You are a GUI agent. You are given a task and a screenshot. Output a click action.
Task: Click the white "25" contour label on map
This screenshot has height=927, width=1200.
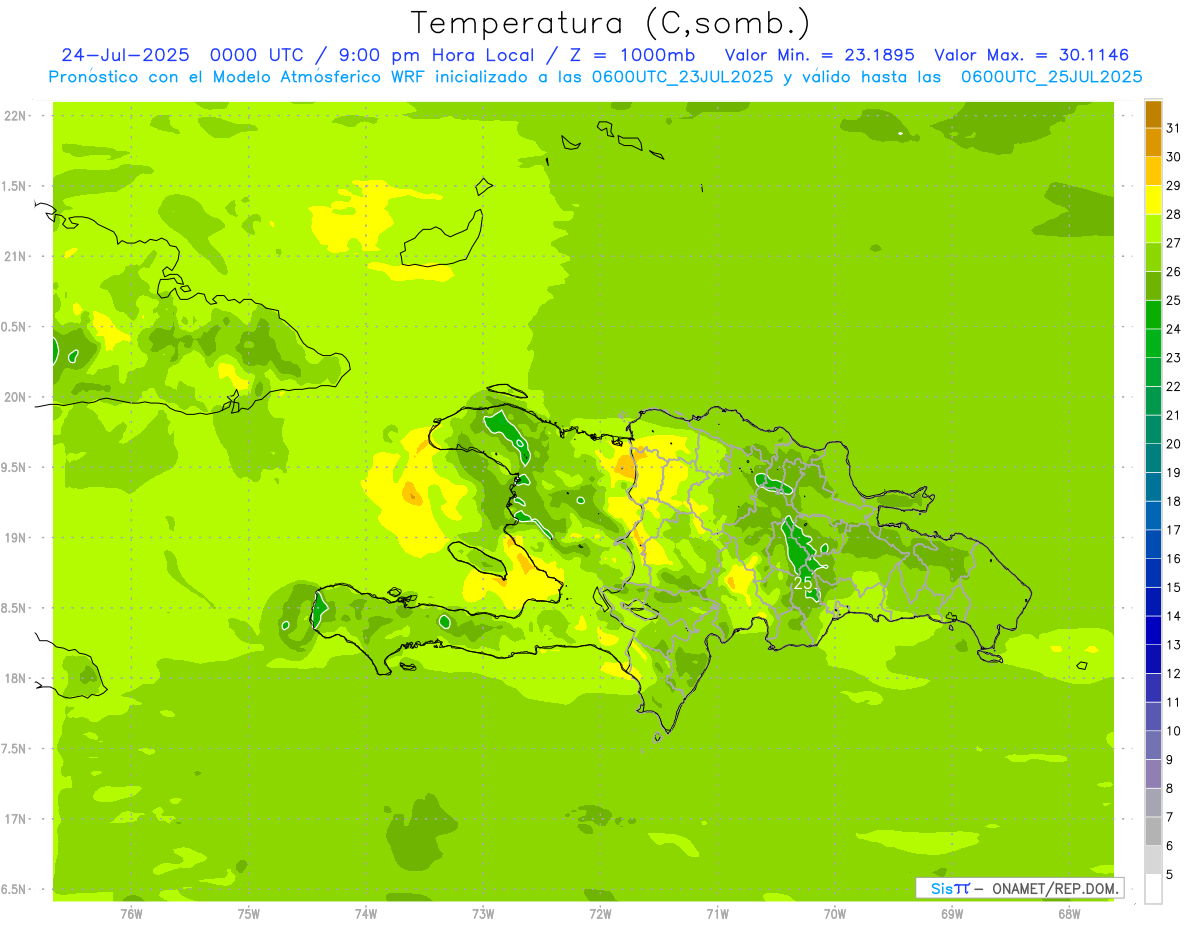click(803, 582)
